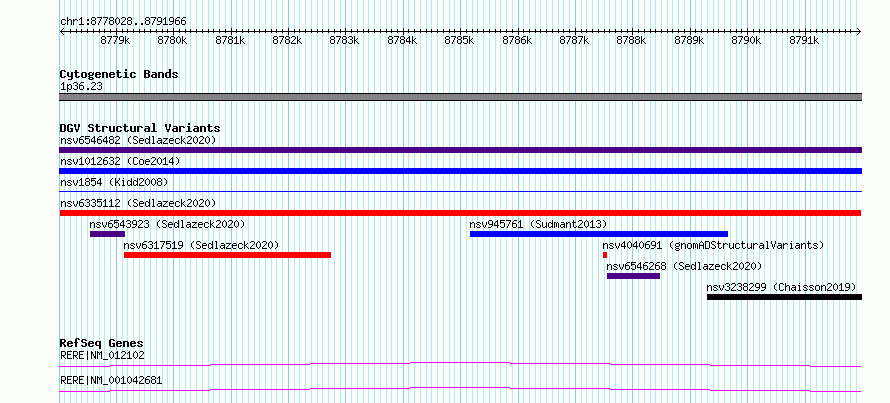
Task: Click the DGV Structural Variants track title
Action: (x=140, y=128)
